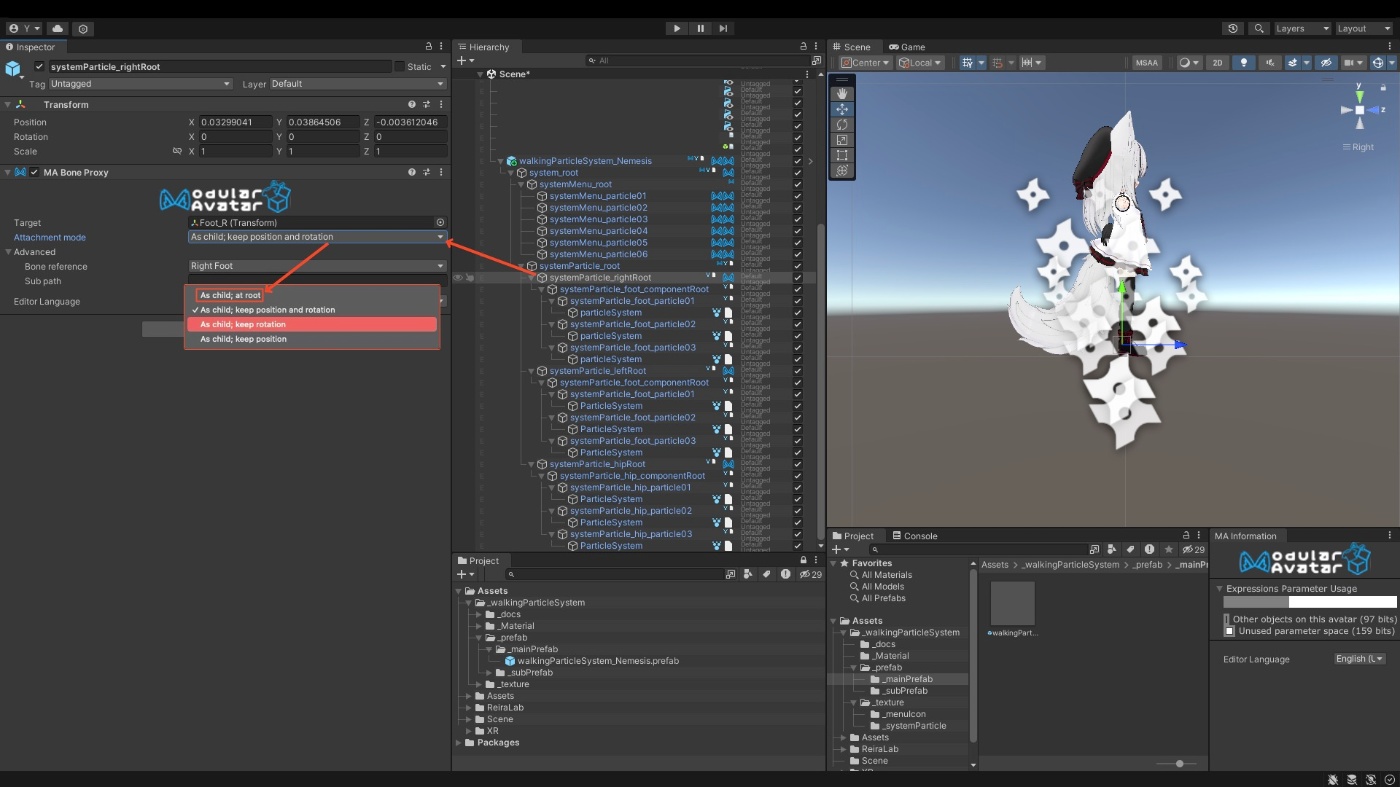Click the walkingPart... prefab thumbnail
1400x787 pixels.
[x=1012, y=604]
